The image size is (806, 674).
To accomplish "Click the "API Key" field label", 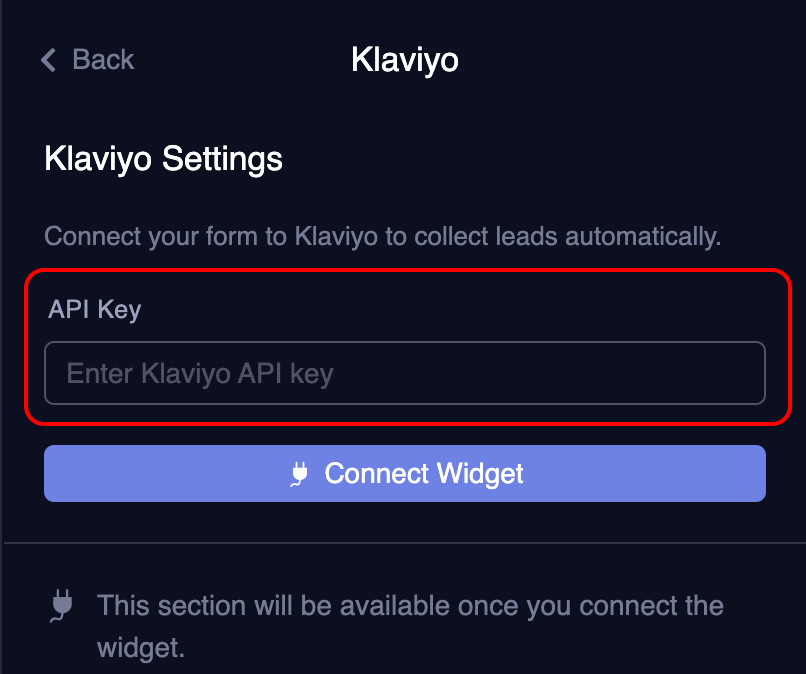I will pyautogui.click(x=94, y=309).
